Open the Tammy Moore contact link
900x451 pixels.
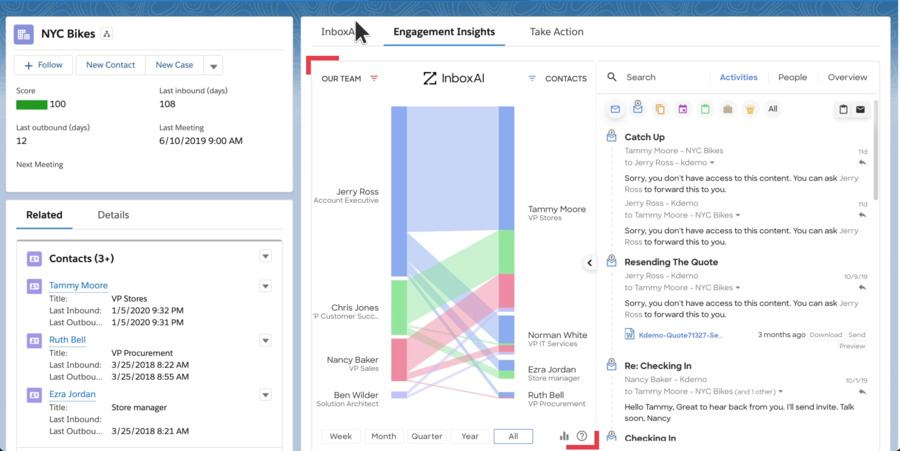pyautogui.click(x=78, y=285)
